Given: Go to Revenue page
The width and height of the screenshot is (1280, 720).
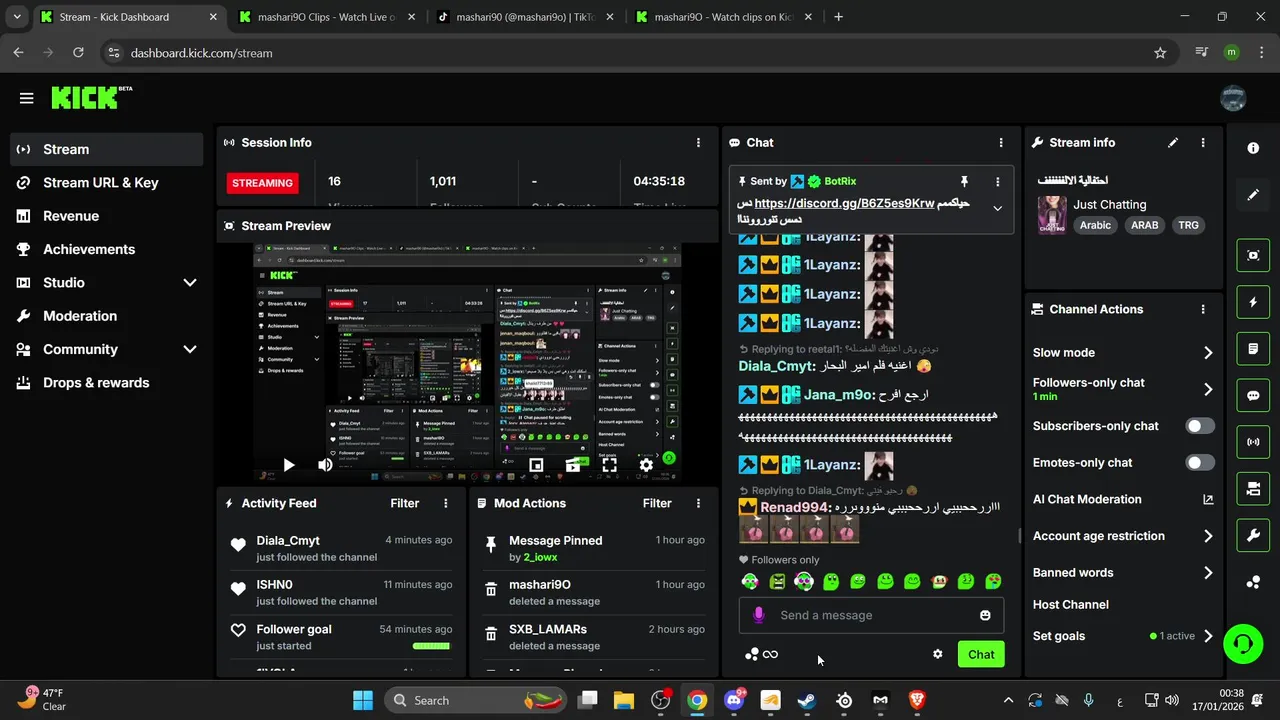Looking at the screenshot, I should 106,216.
